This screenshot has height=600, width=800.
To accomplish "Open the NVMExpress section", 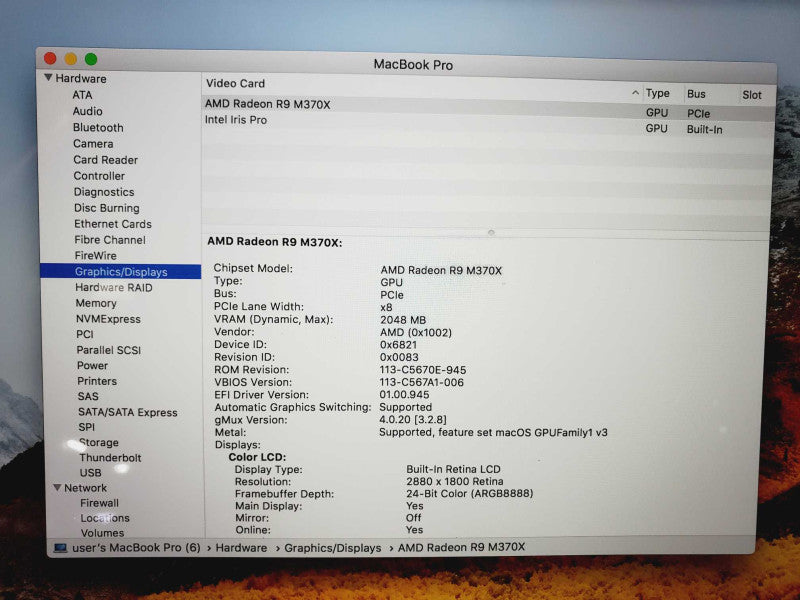I will [x=108, y=319].
